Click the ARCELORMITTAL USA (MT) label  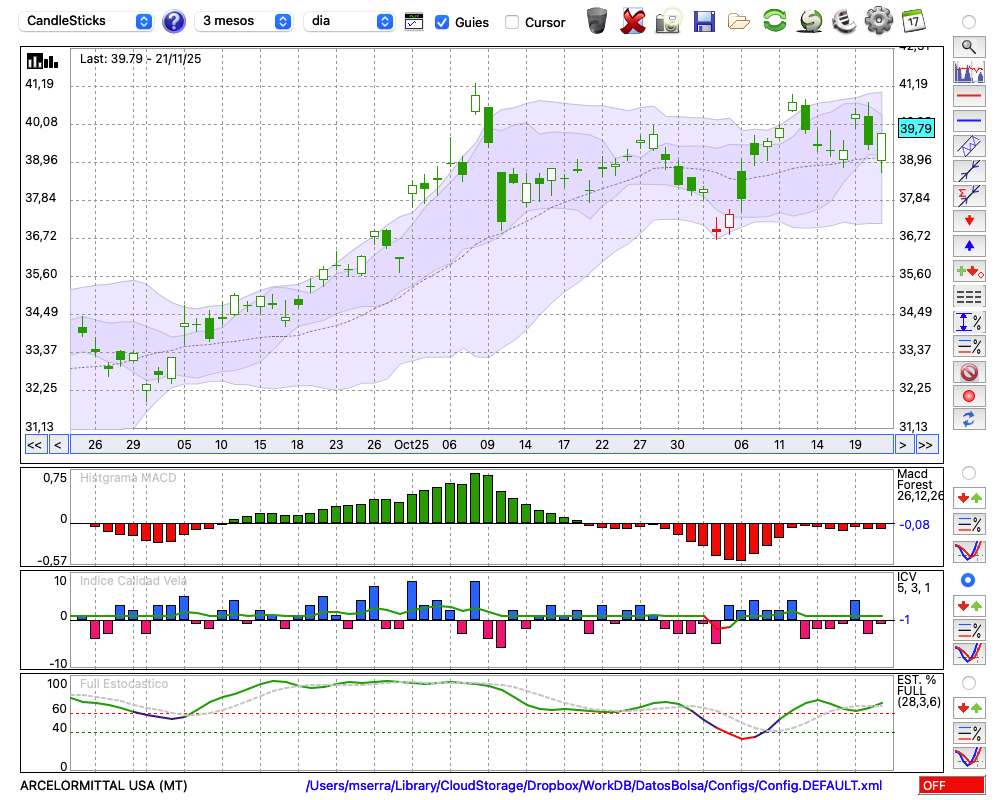104,785
